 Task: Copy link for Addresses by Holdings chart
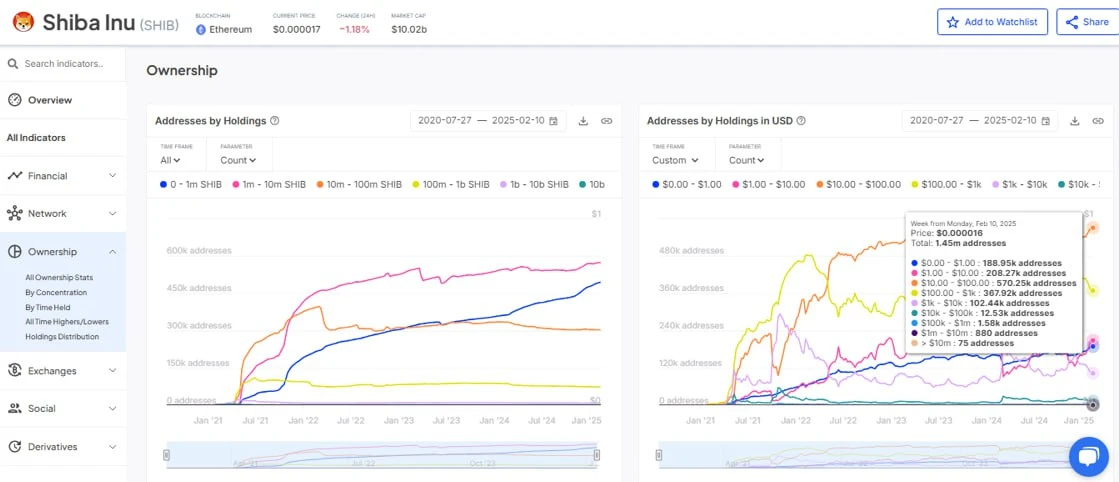pos(607,121)
